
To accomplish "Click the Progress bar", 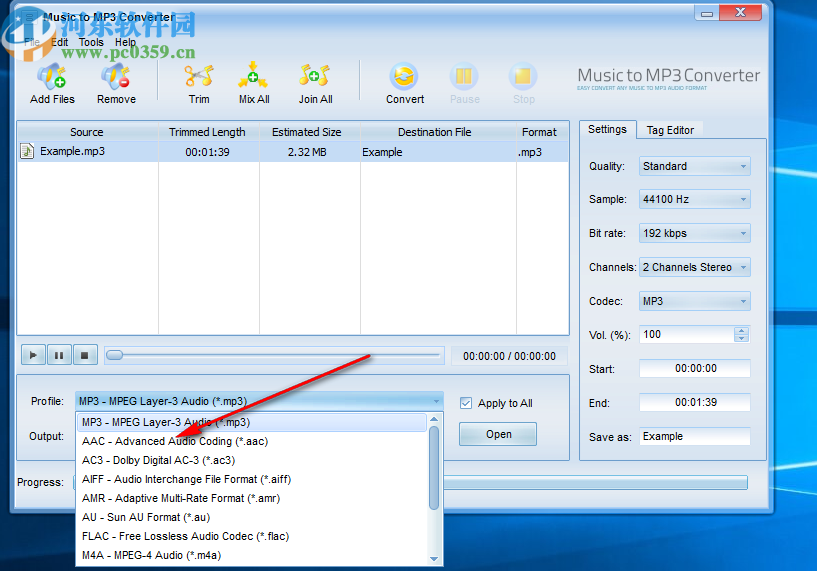I will [x=412, y=482].
